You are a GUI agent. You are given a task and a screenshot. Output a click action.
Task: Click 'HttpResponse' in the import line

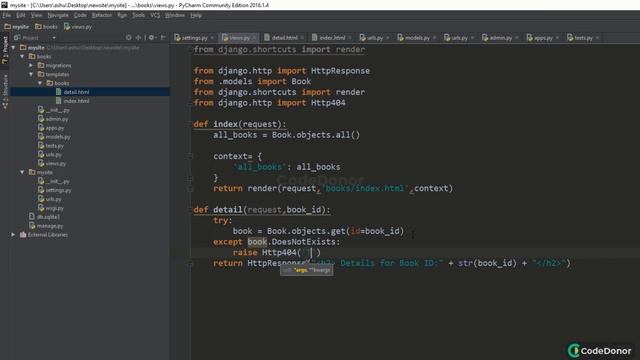[x=340, y=71]
